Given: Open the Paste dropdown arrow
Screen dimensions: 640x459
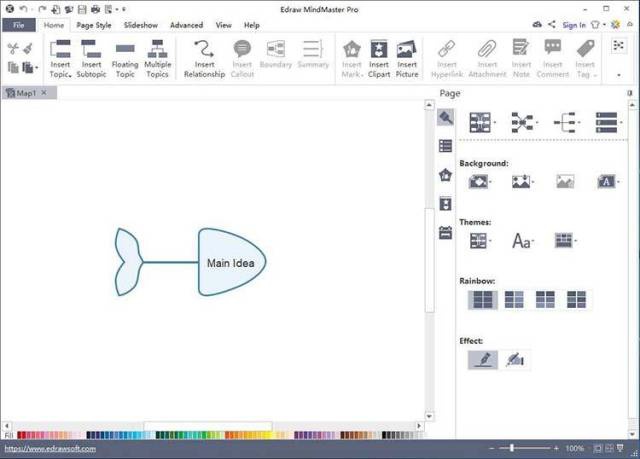Looking at the screenshot, I should [x=37, y=68].
